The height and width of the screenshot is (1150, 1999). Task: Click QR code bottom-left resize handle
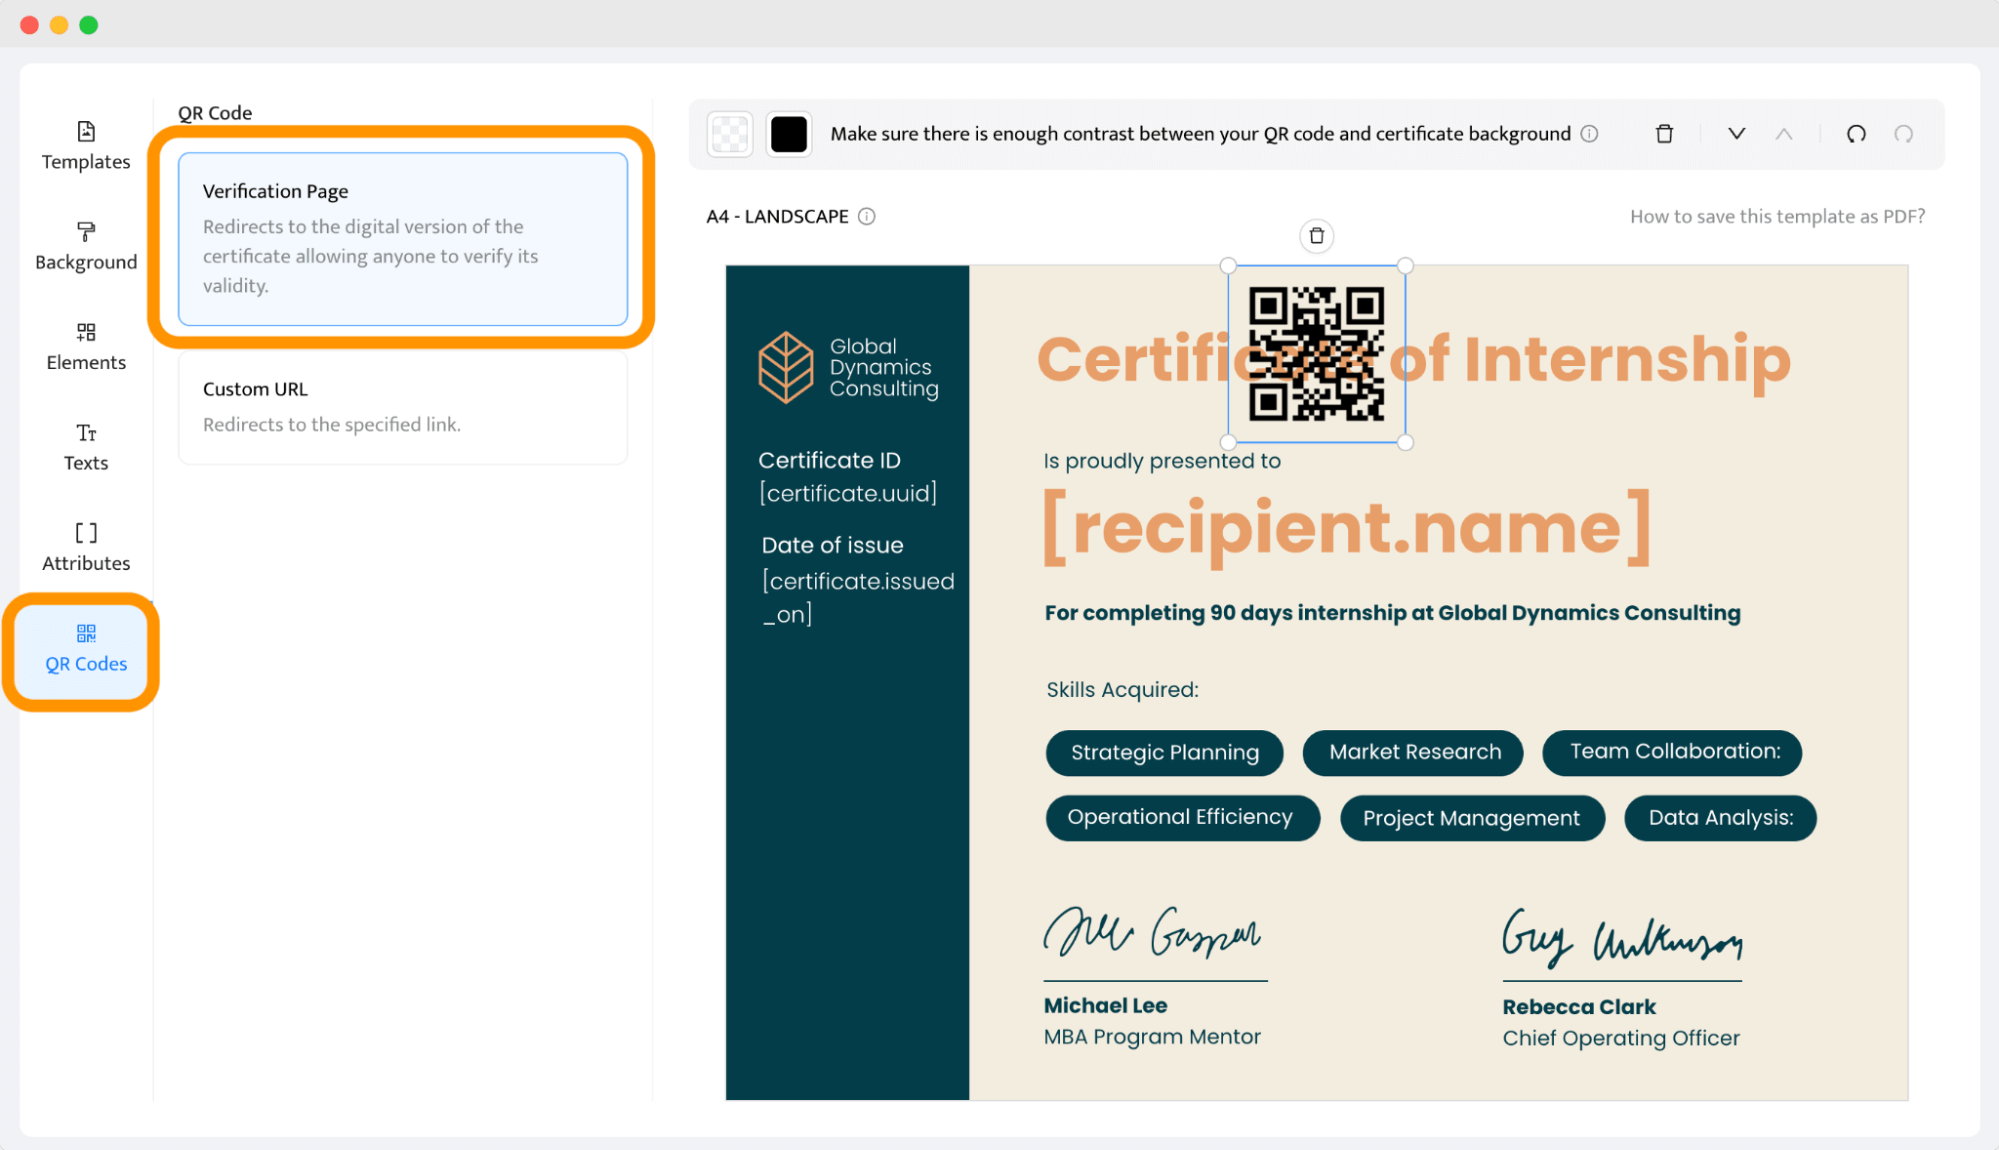[x=1229, y=442]
